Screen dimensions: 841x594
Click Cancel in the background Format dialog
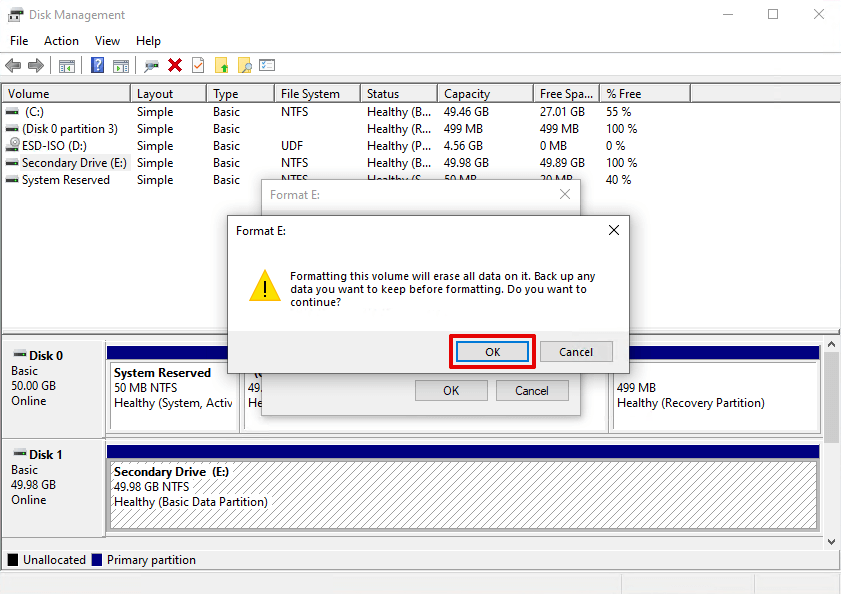tap(532, 391)
